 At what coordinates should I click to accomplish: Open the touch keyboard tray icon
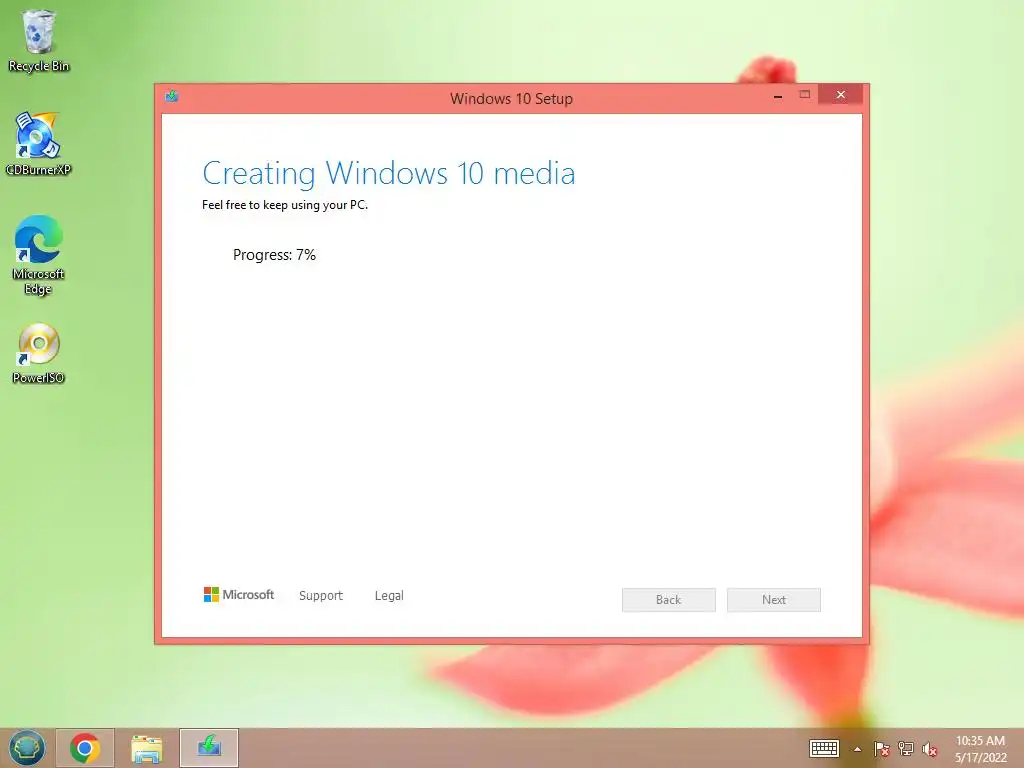pos(824,748)
